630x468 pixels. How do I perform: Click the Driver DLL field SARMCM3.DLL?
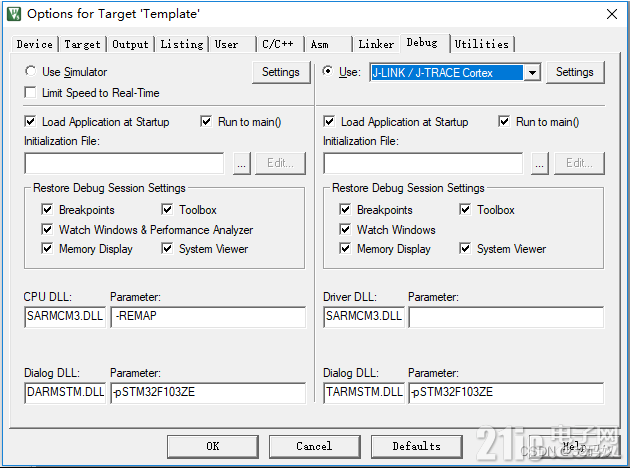coord(364,317)
